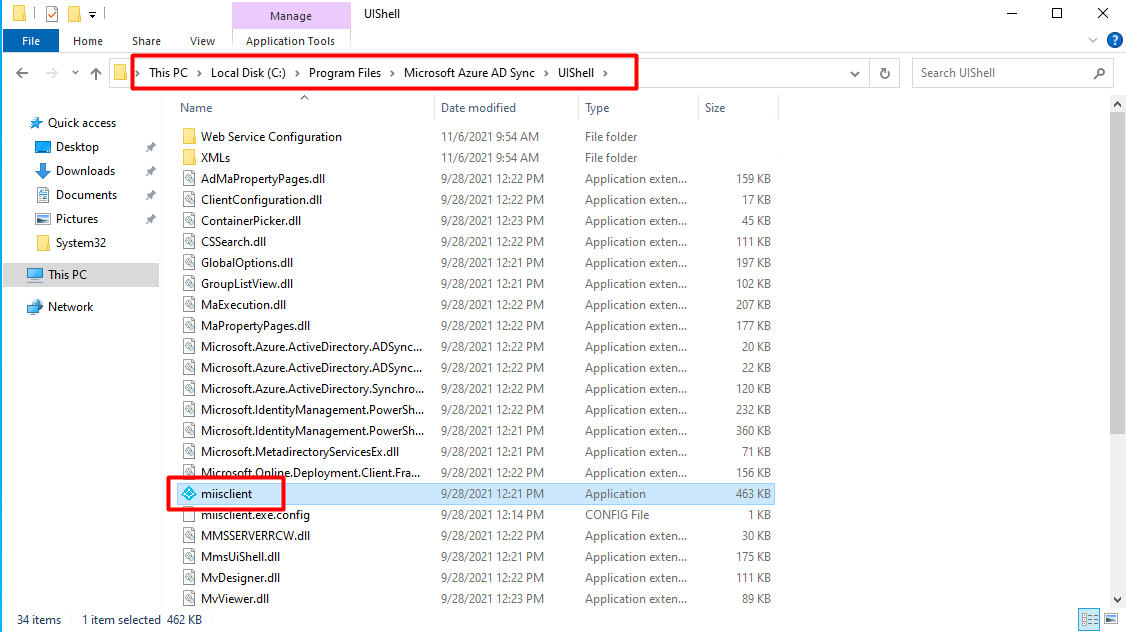
Task: Click the Pictures icon in sidebar
Action: [43, 219]
